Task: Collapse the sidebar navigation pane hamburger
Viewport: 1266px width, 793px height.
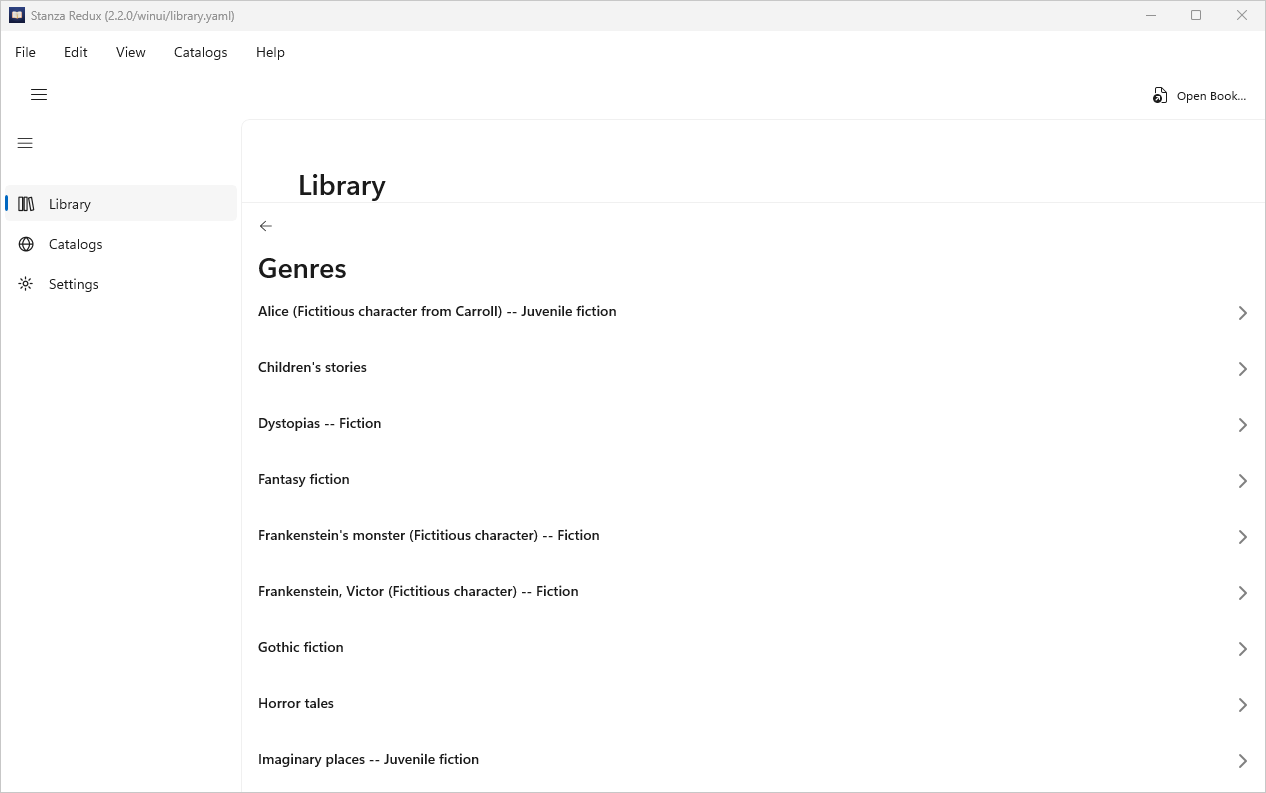Action: tap(25, 144)
